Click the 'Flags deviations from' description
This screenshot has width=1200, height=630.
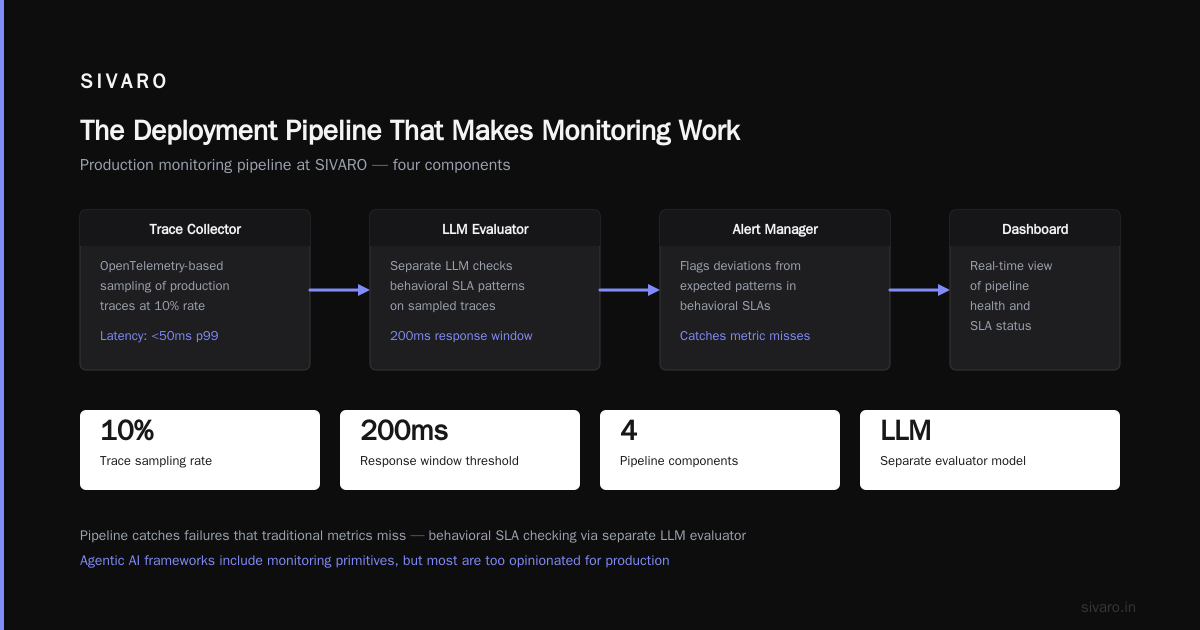click(x=740, y=286)
